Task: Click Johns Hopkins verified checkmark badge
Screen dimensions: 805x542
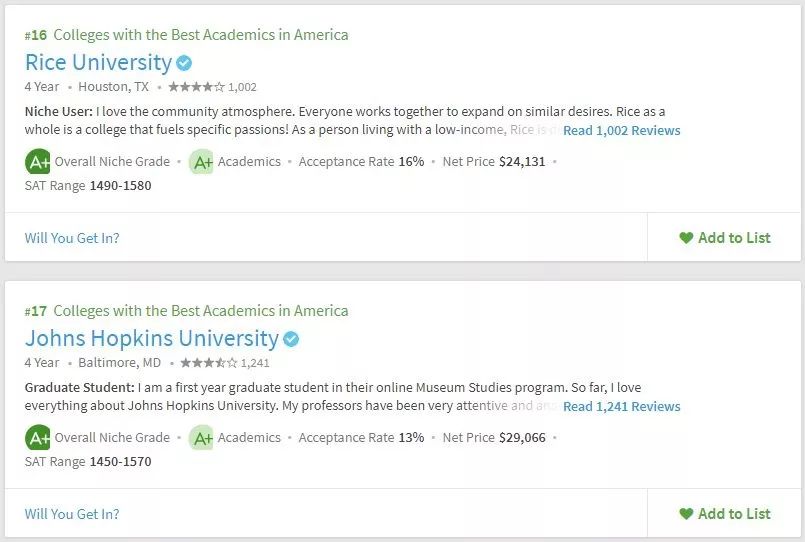Action: click(x=291, y=339)
